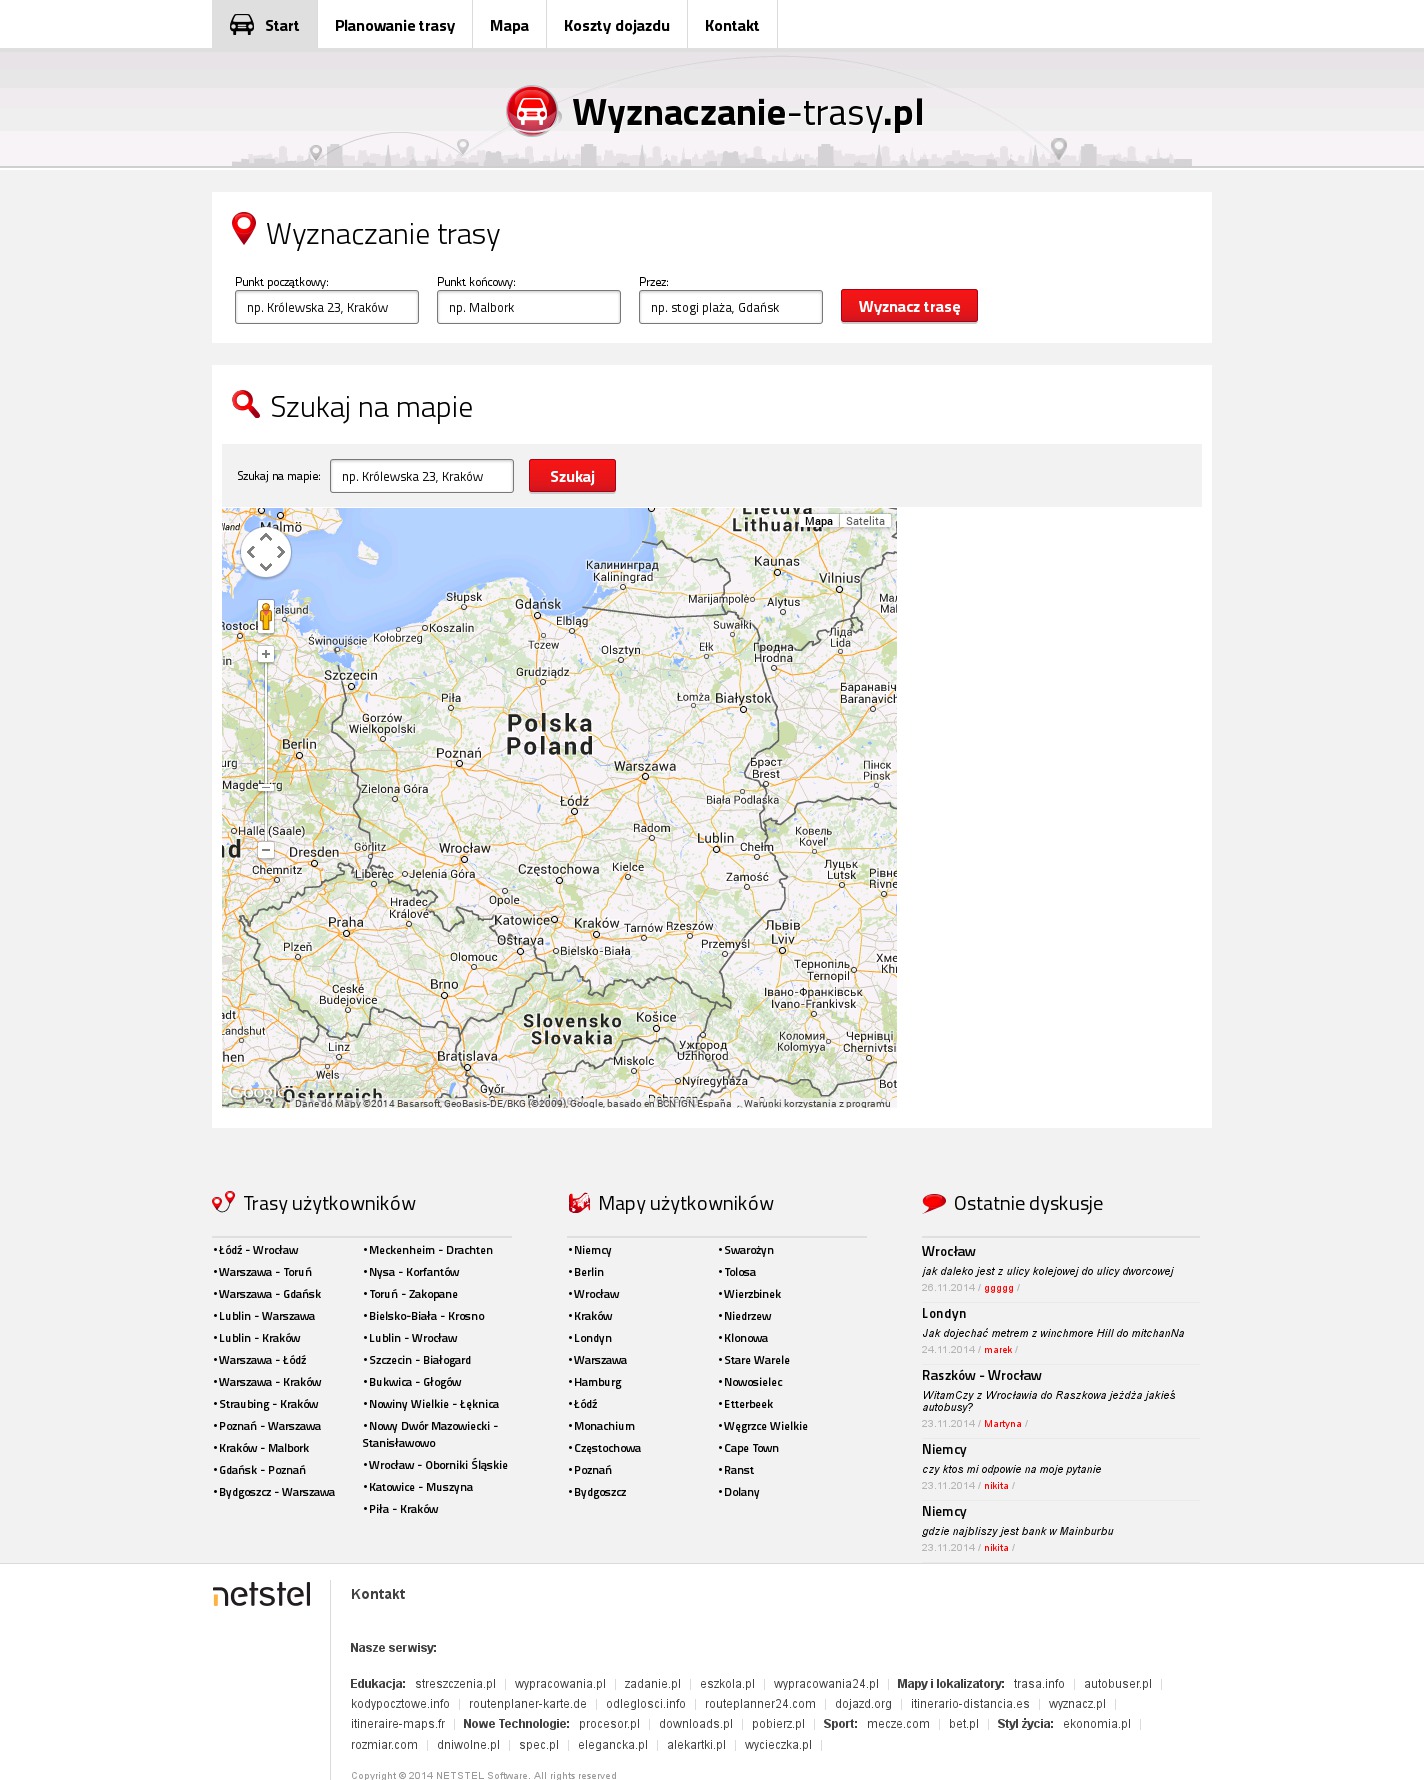Open the Kraków - Malbork route link
Viewport: 1424px width, 1780px height.
click(264, 1448)
